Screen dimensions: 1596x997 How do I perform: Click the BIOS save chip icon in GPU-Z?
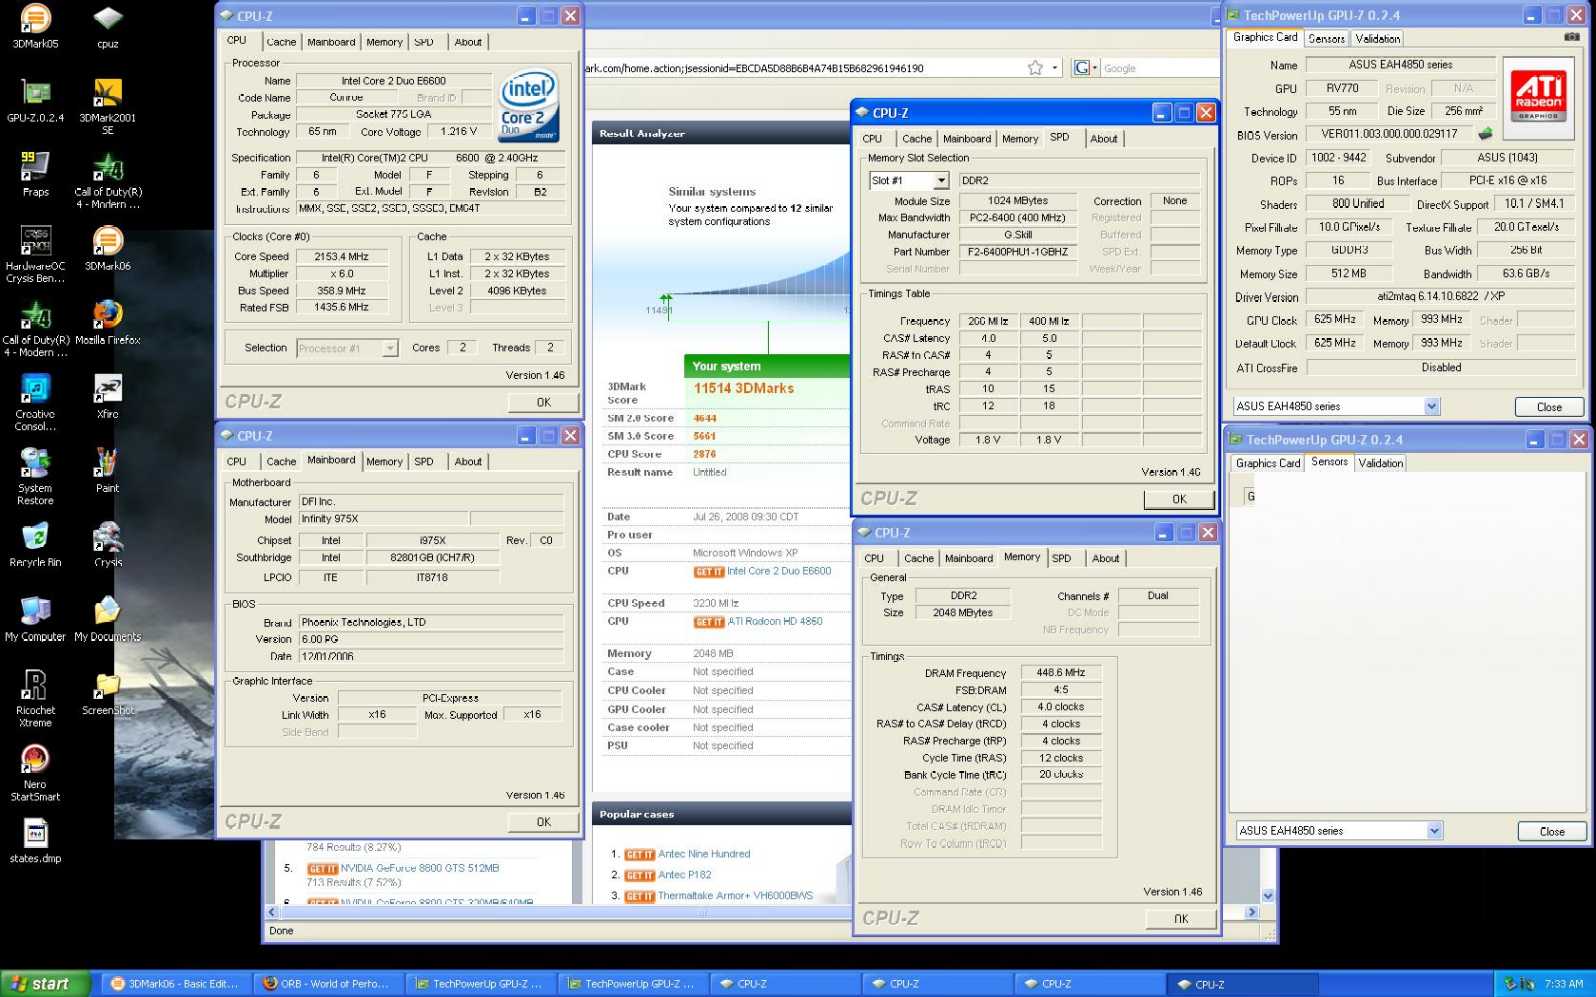[1486, 133]
